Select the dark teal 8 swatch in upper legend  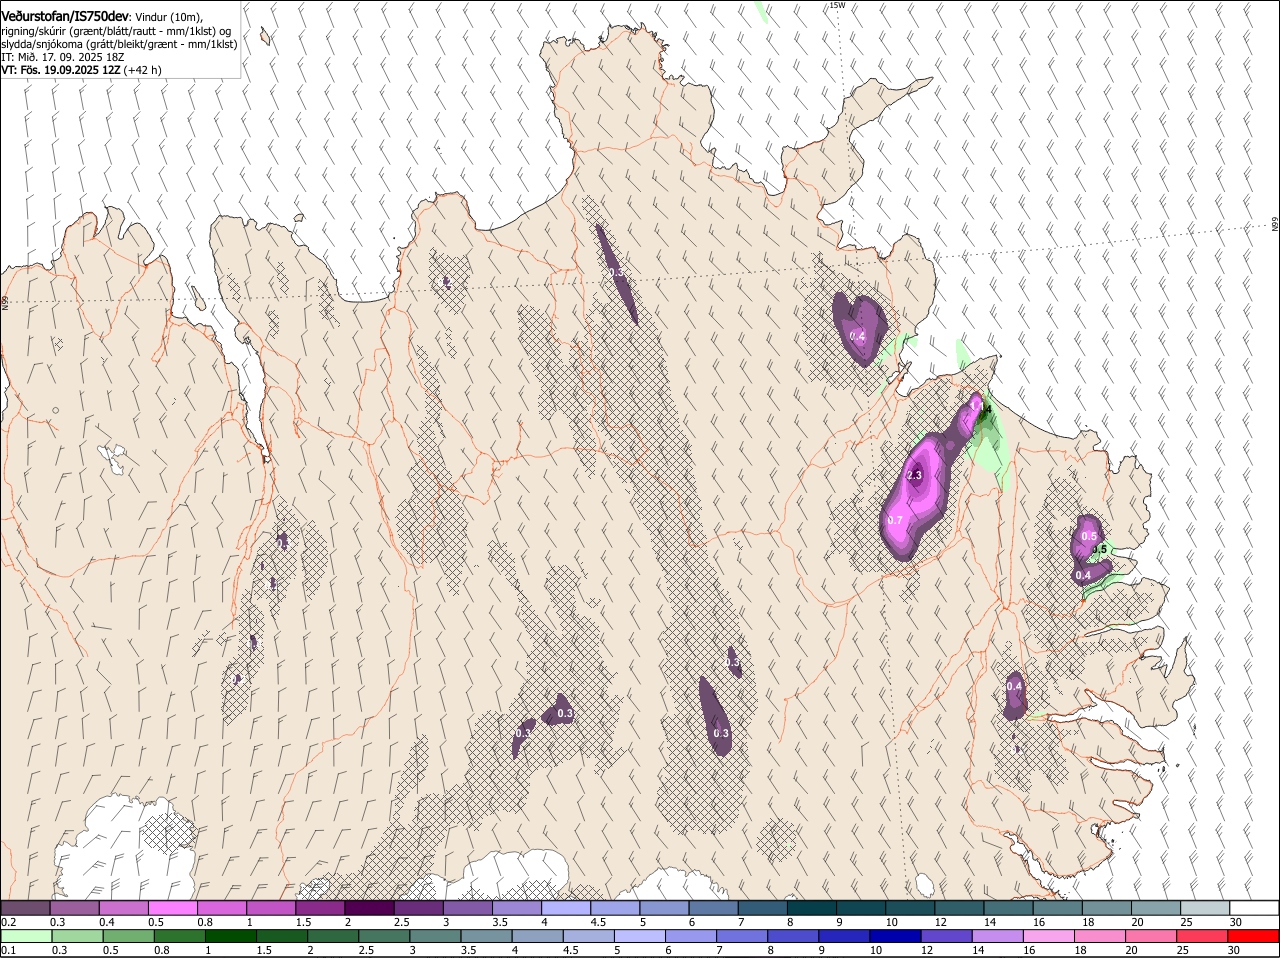click(811, 908)
